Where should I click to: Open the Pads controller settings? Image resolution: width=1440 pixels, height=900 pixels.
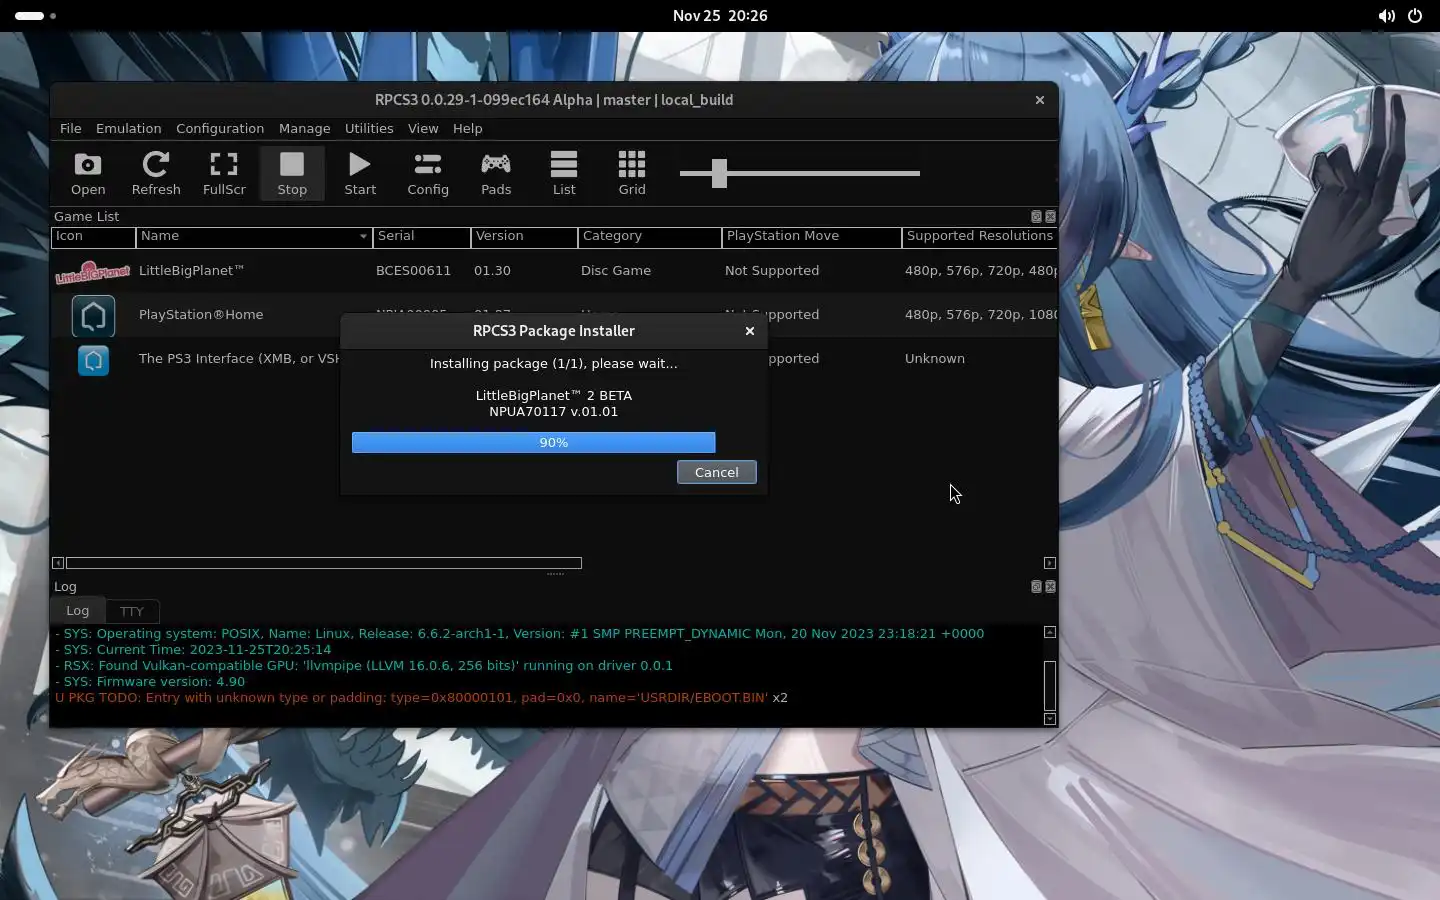(x=496, y=173)
